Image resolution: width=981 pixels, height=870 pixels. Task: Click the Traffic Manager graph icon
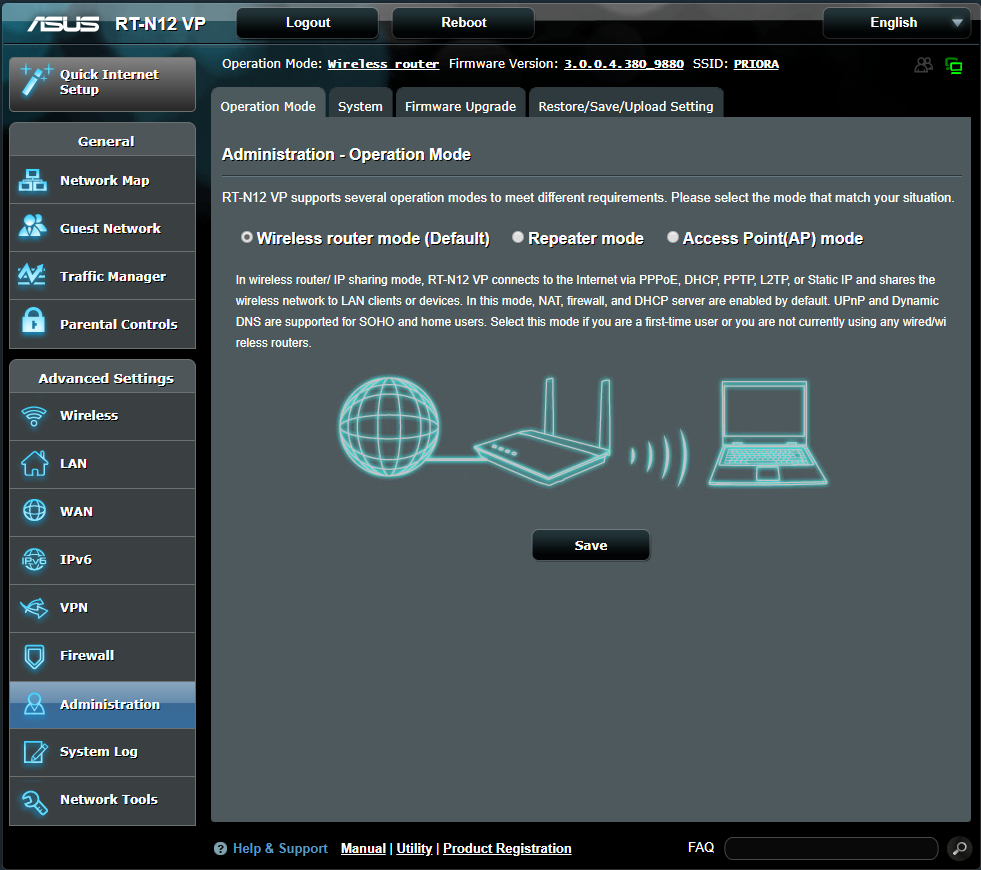(31, 275)
